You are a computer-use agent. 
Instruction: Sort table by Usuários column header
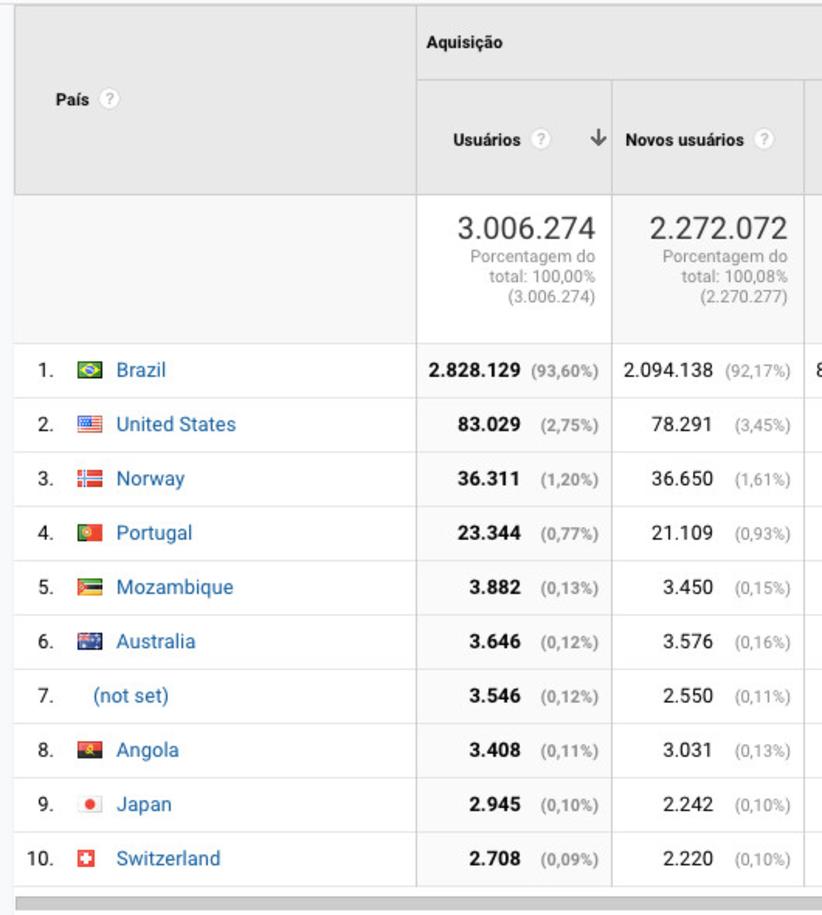tap(487, 140)
